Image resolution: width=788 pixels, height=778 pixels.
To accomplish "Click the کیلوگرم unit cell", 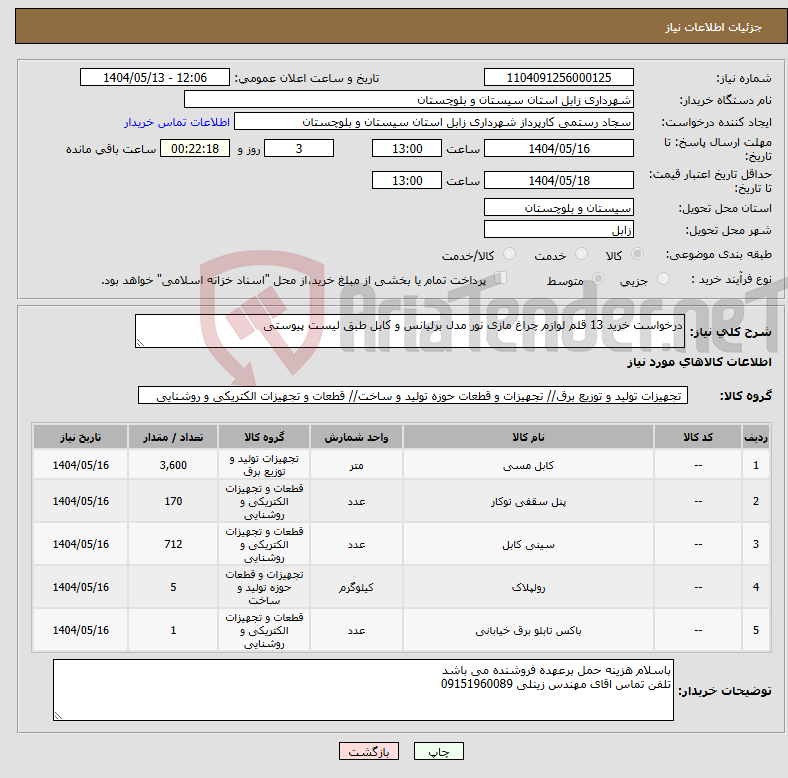I will click(356, 587).
